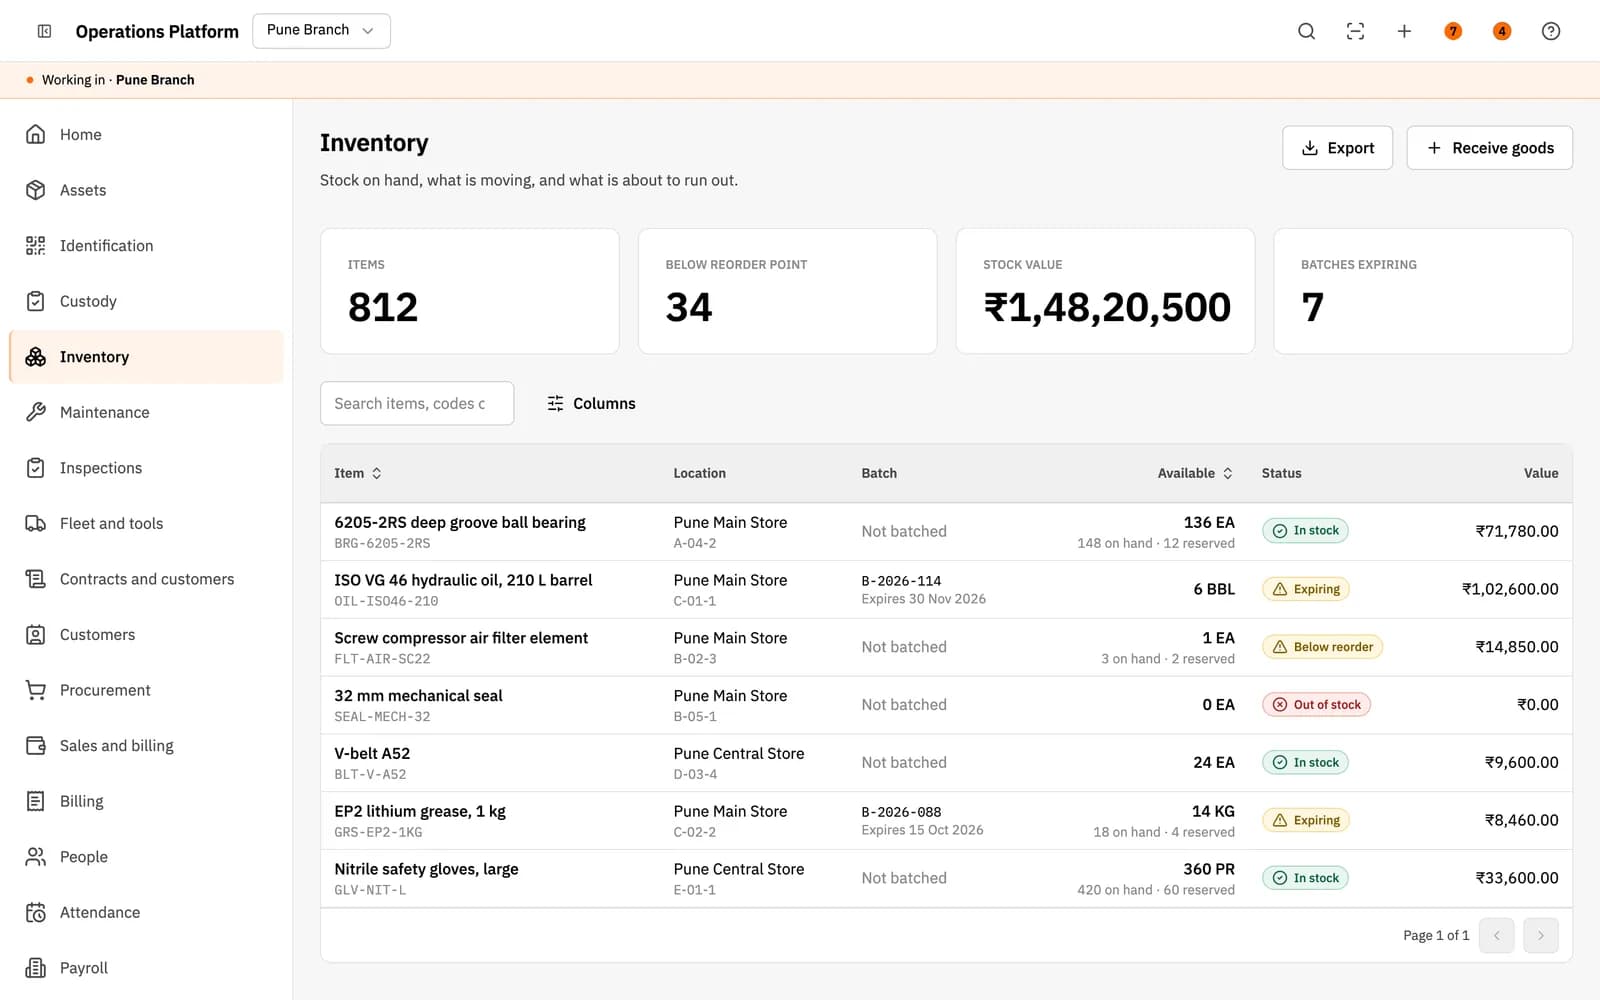1600x1000 pixels.
Task: Collapse the sidebar panel icon
Action: [x=44, y=31]
